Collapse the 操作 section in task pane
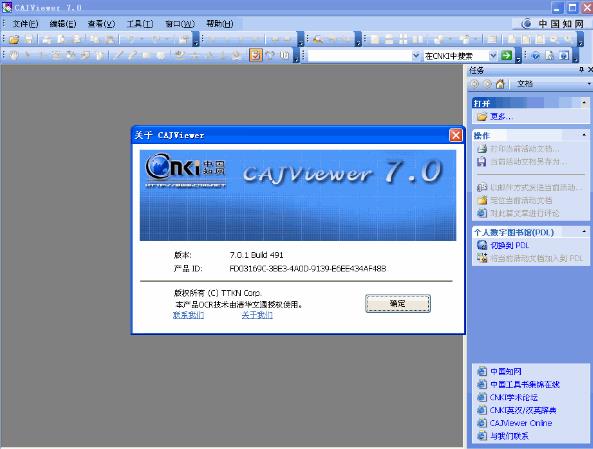 coord(584,135)
